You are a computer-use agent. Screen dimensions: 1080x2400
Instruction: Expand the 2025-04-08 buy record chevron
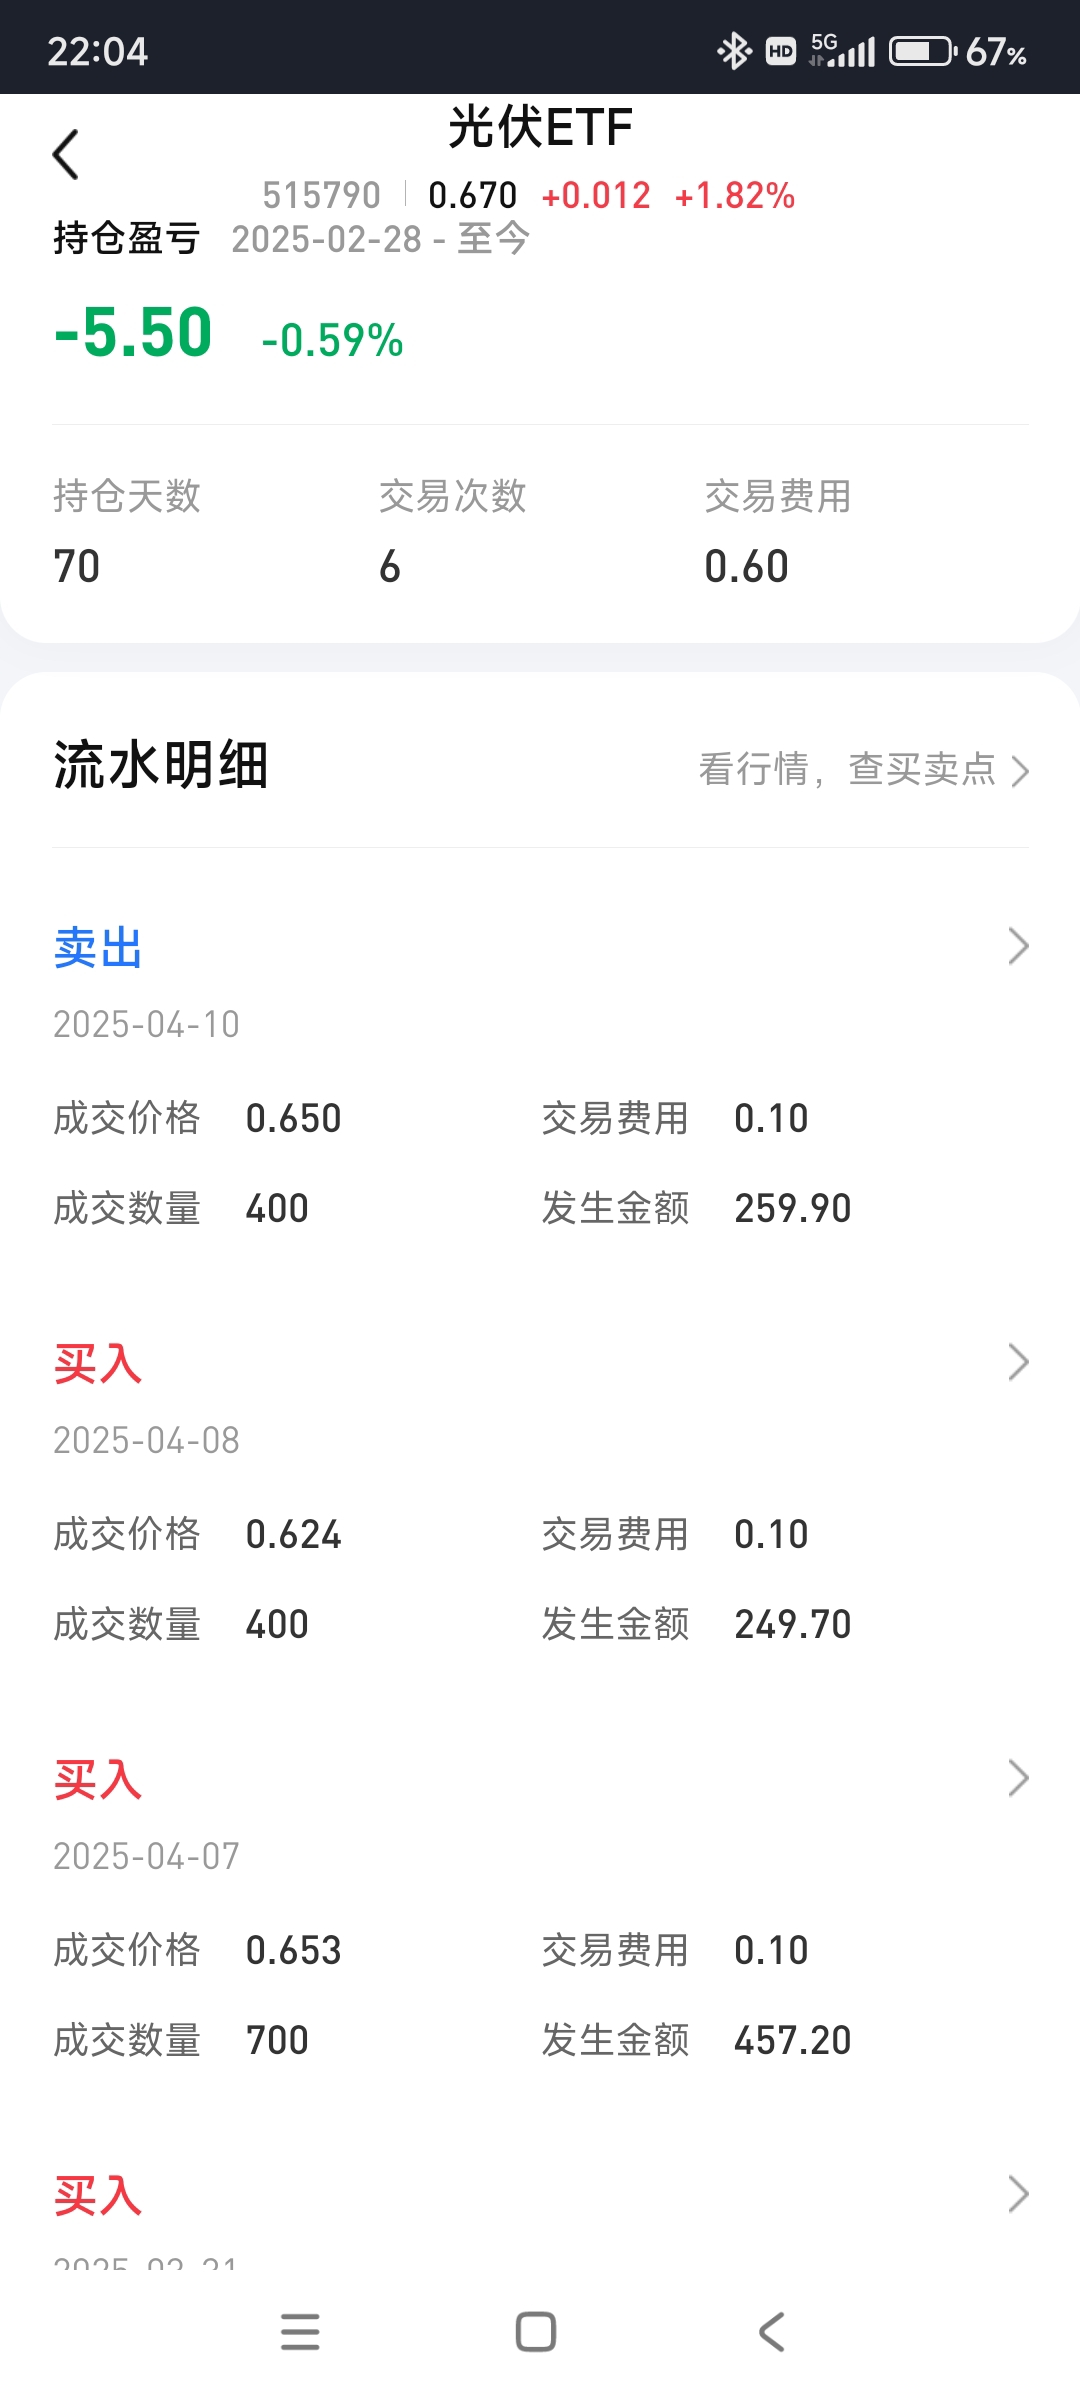[1019, 1362]
